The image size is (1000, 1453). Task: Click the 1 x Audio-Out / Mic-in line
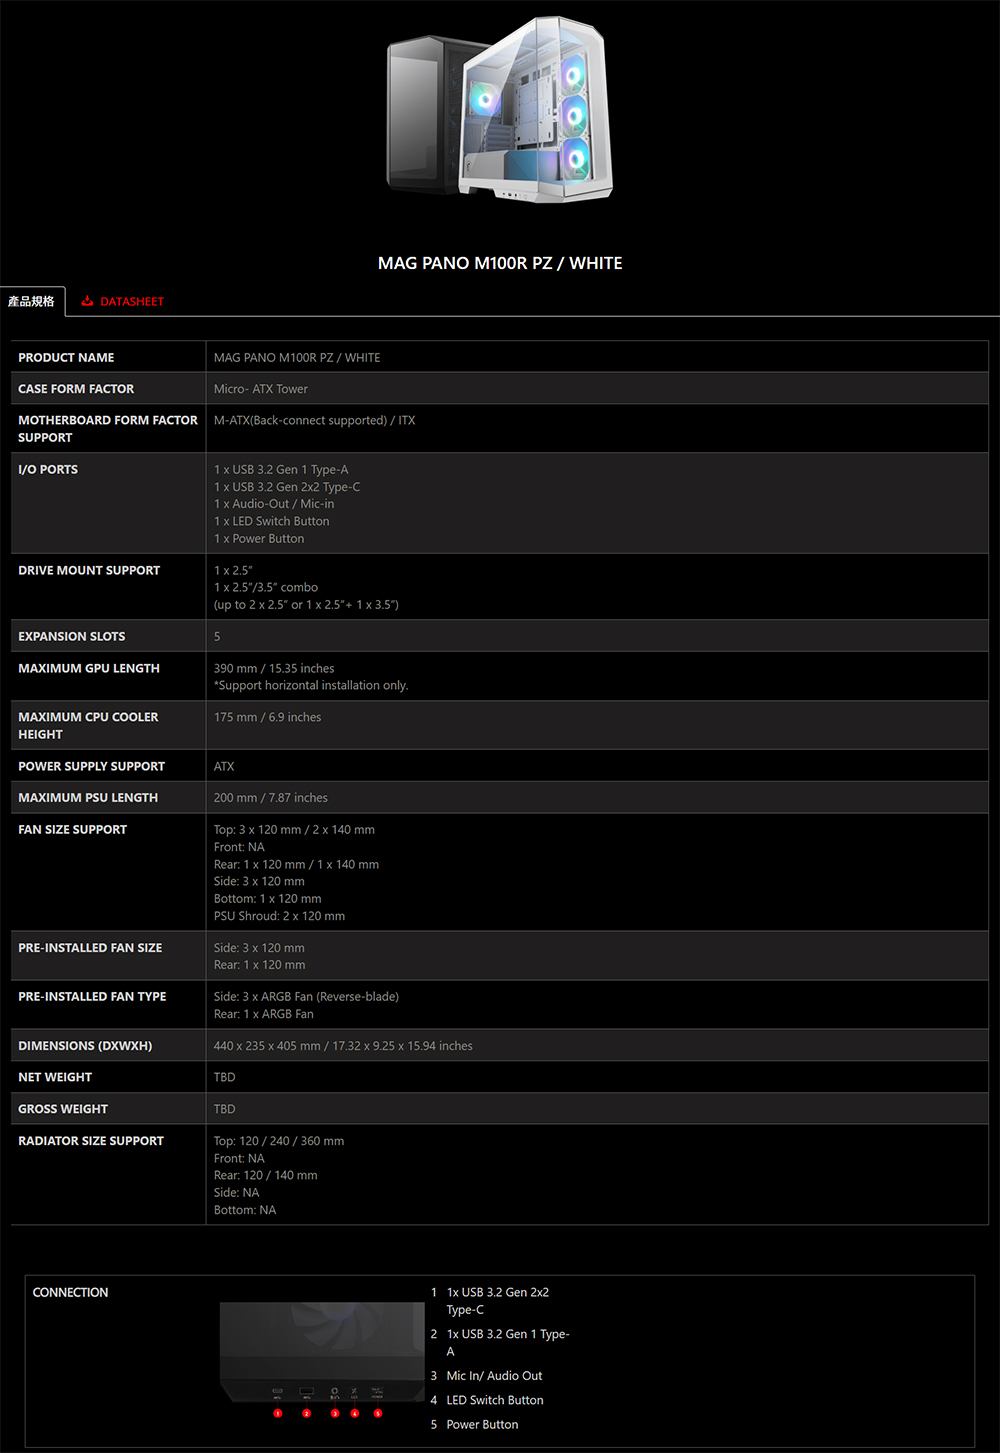coord(274,504)
